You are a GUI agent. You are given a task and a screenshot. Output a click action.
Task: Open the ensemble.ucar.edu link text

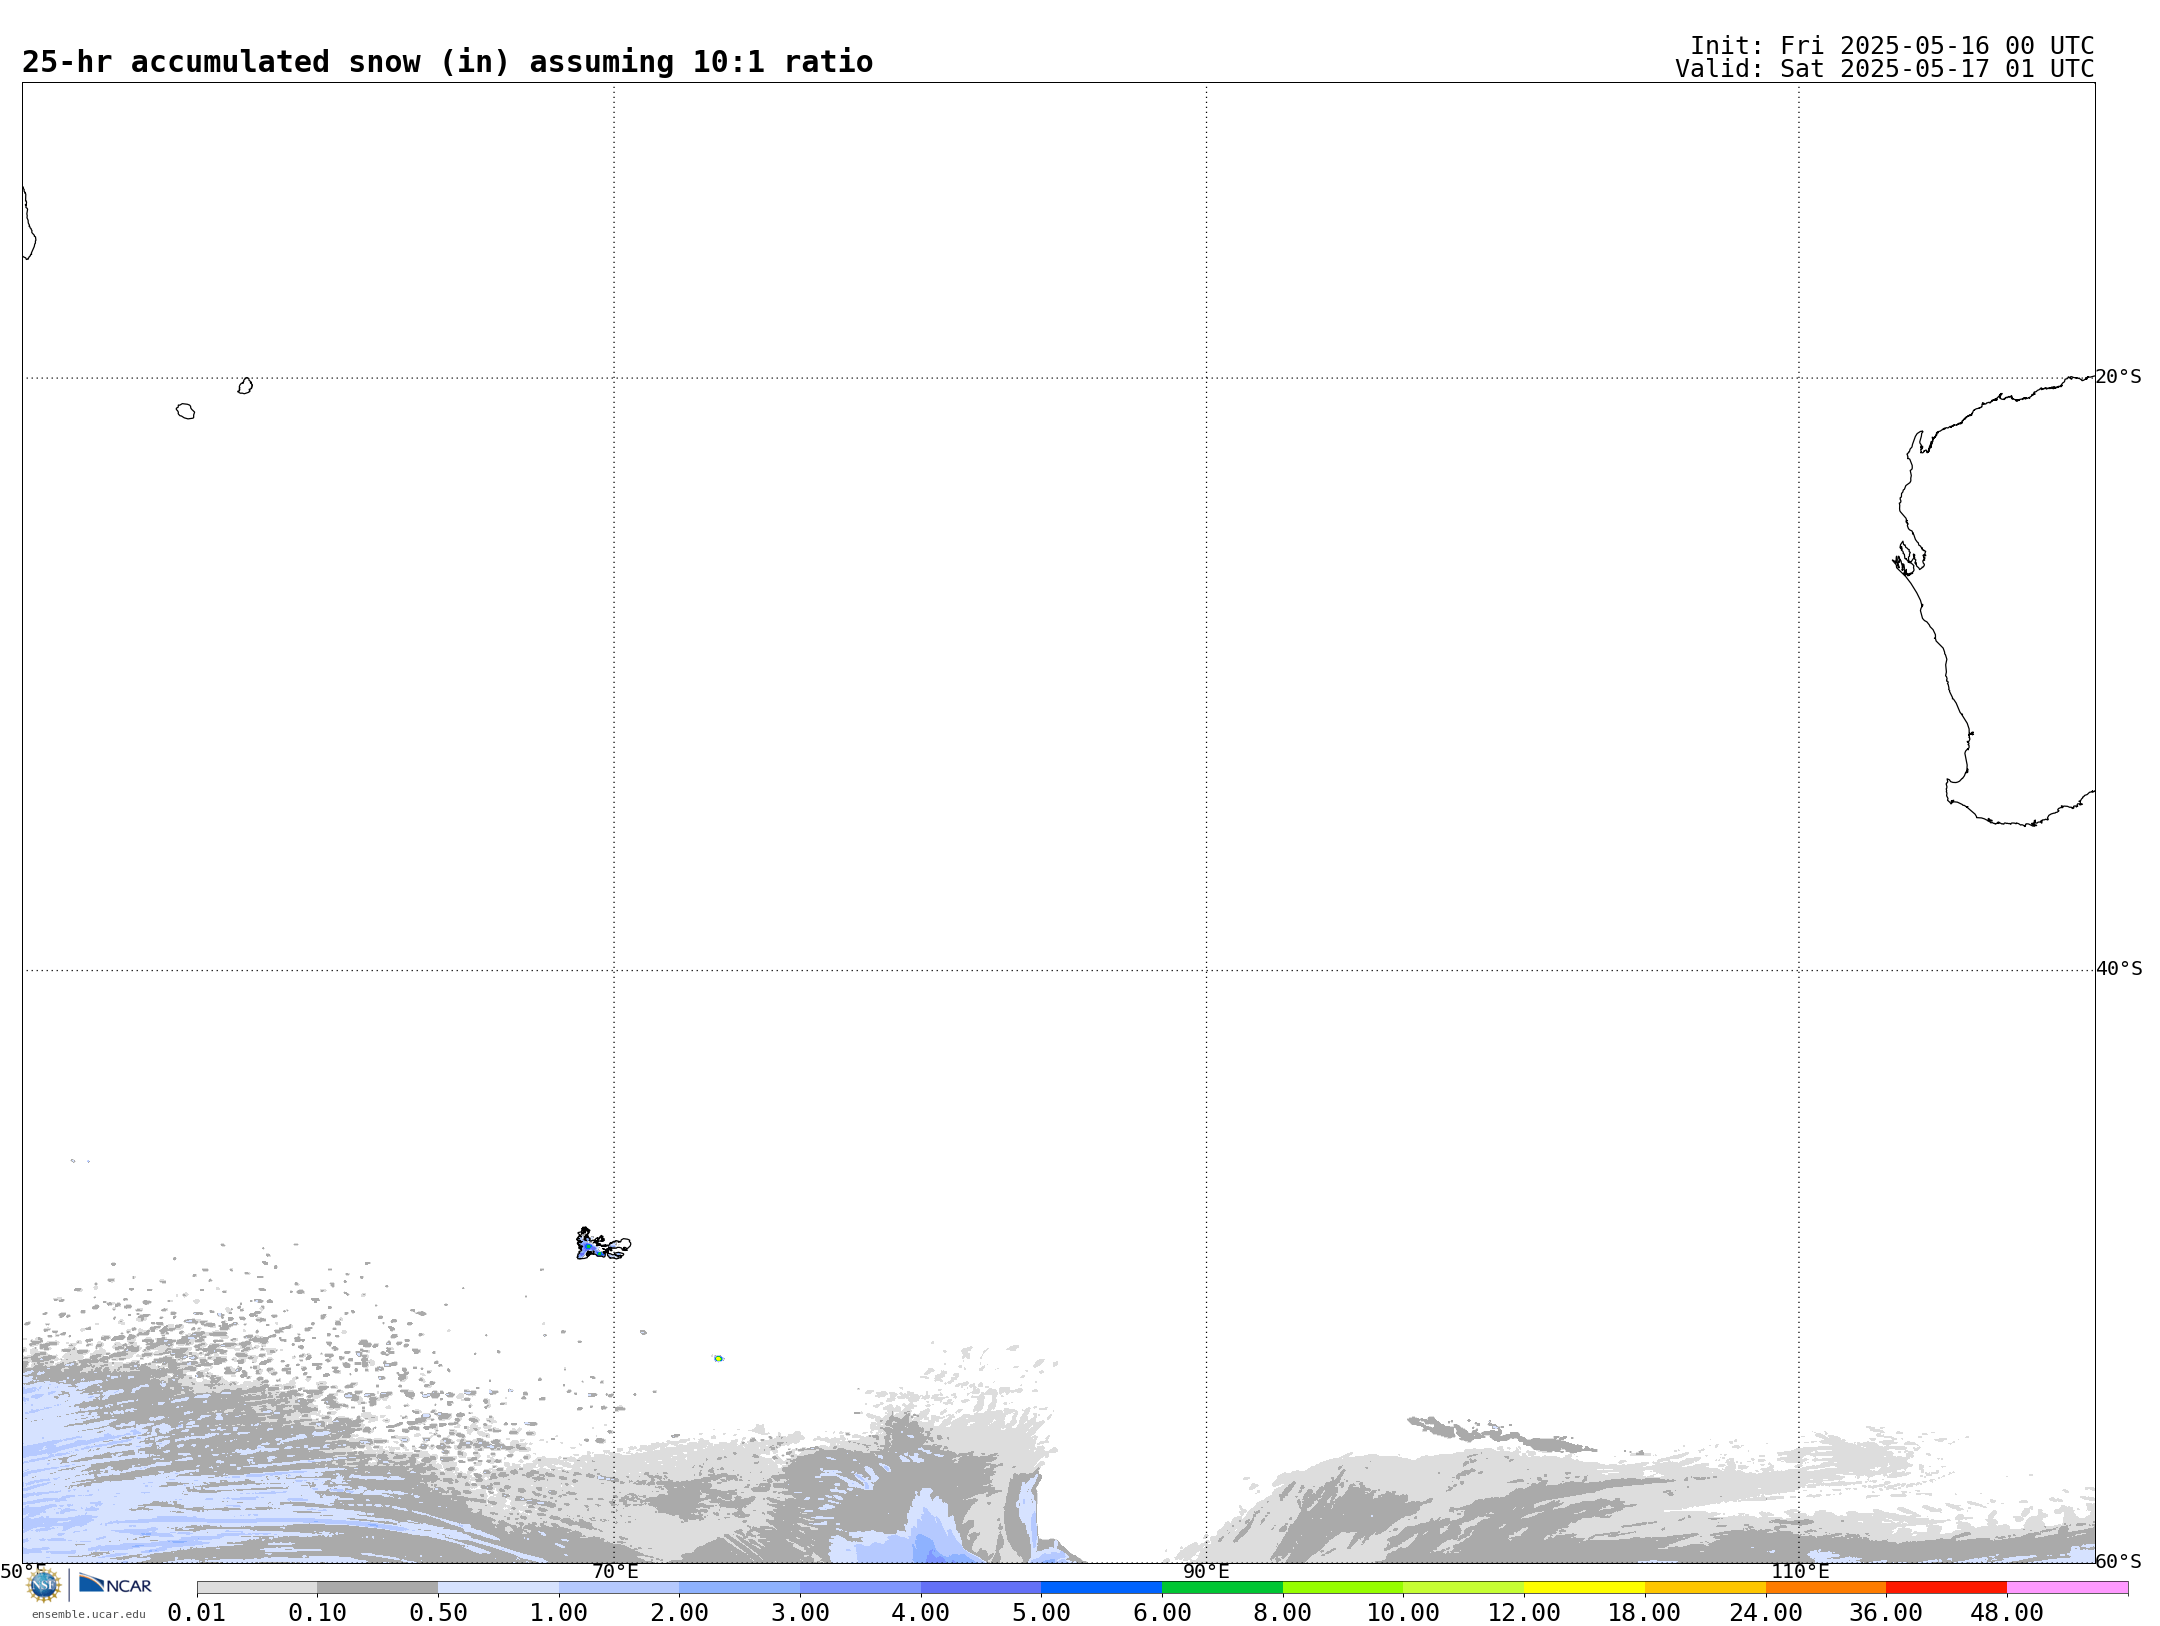[x=89, y=1614]
